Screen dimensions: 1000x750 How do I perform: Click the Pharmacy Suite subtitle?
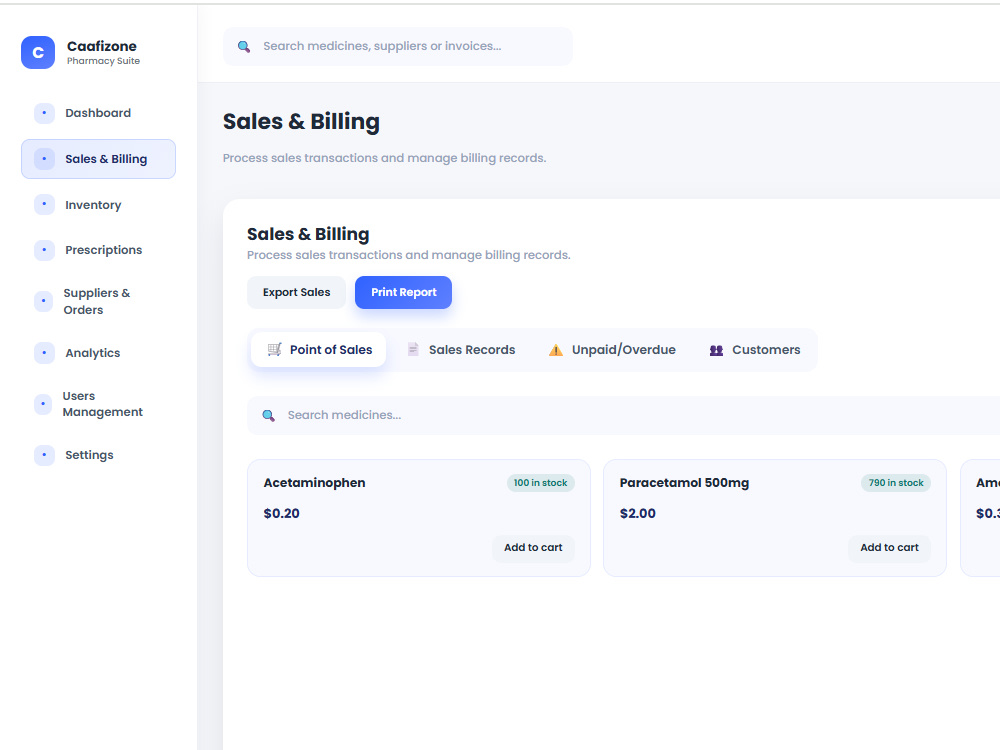point(103,61)
